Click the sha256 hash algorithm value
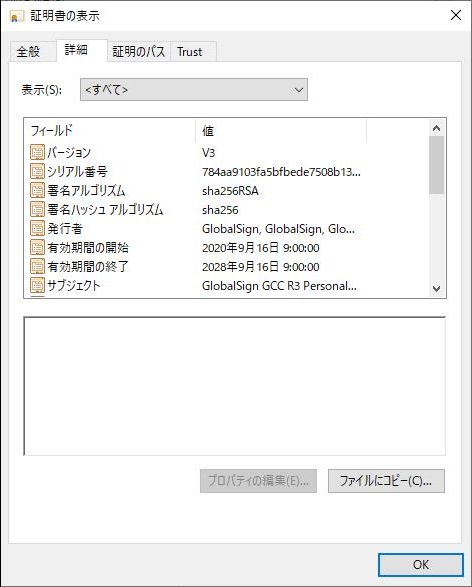 point(220,210)
